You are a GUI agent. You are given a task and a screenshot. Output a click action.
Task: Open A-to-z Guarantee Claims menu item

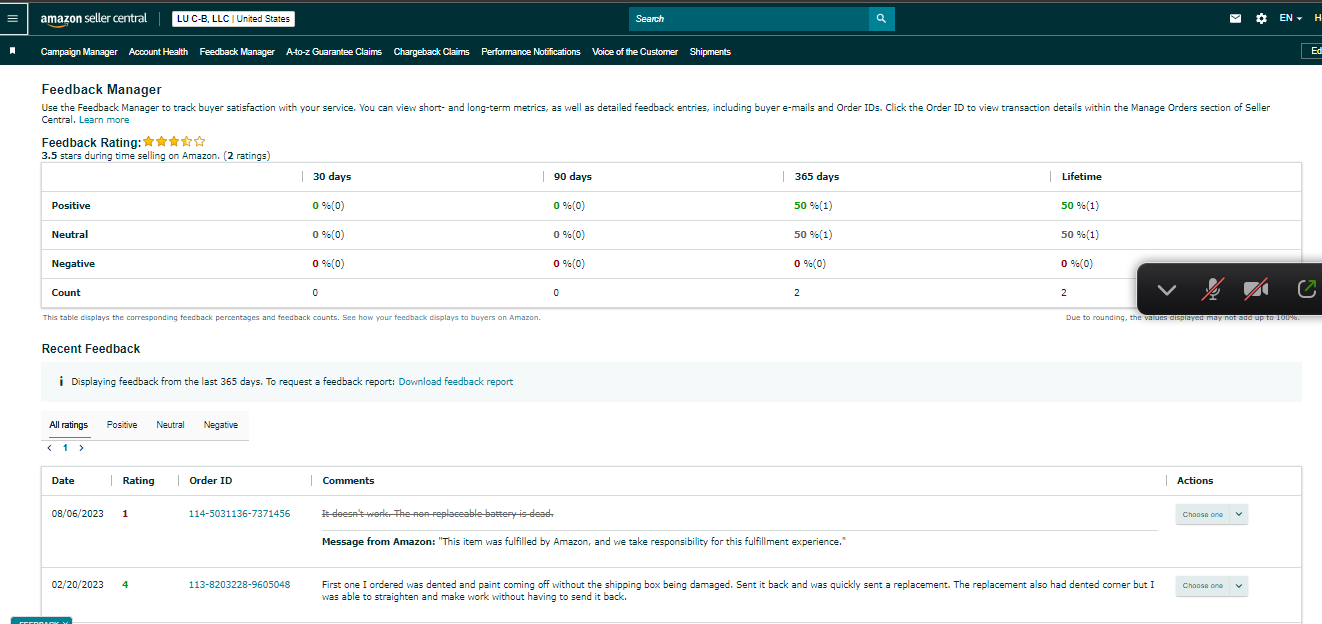[334, 52]
